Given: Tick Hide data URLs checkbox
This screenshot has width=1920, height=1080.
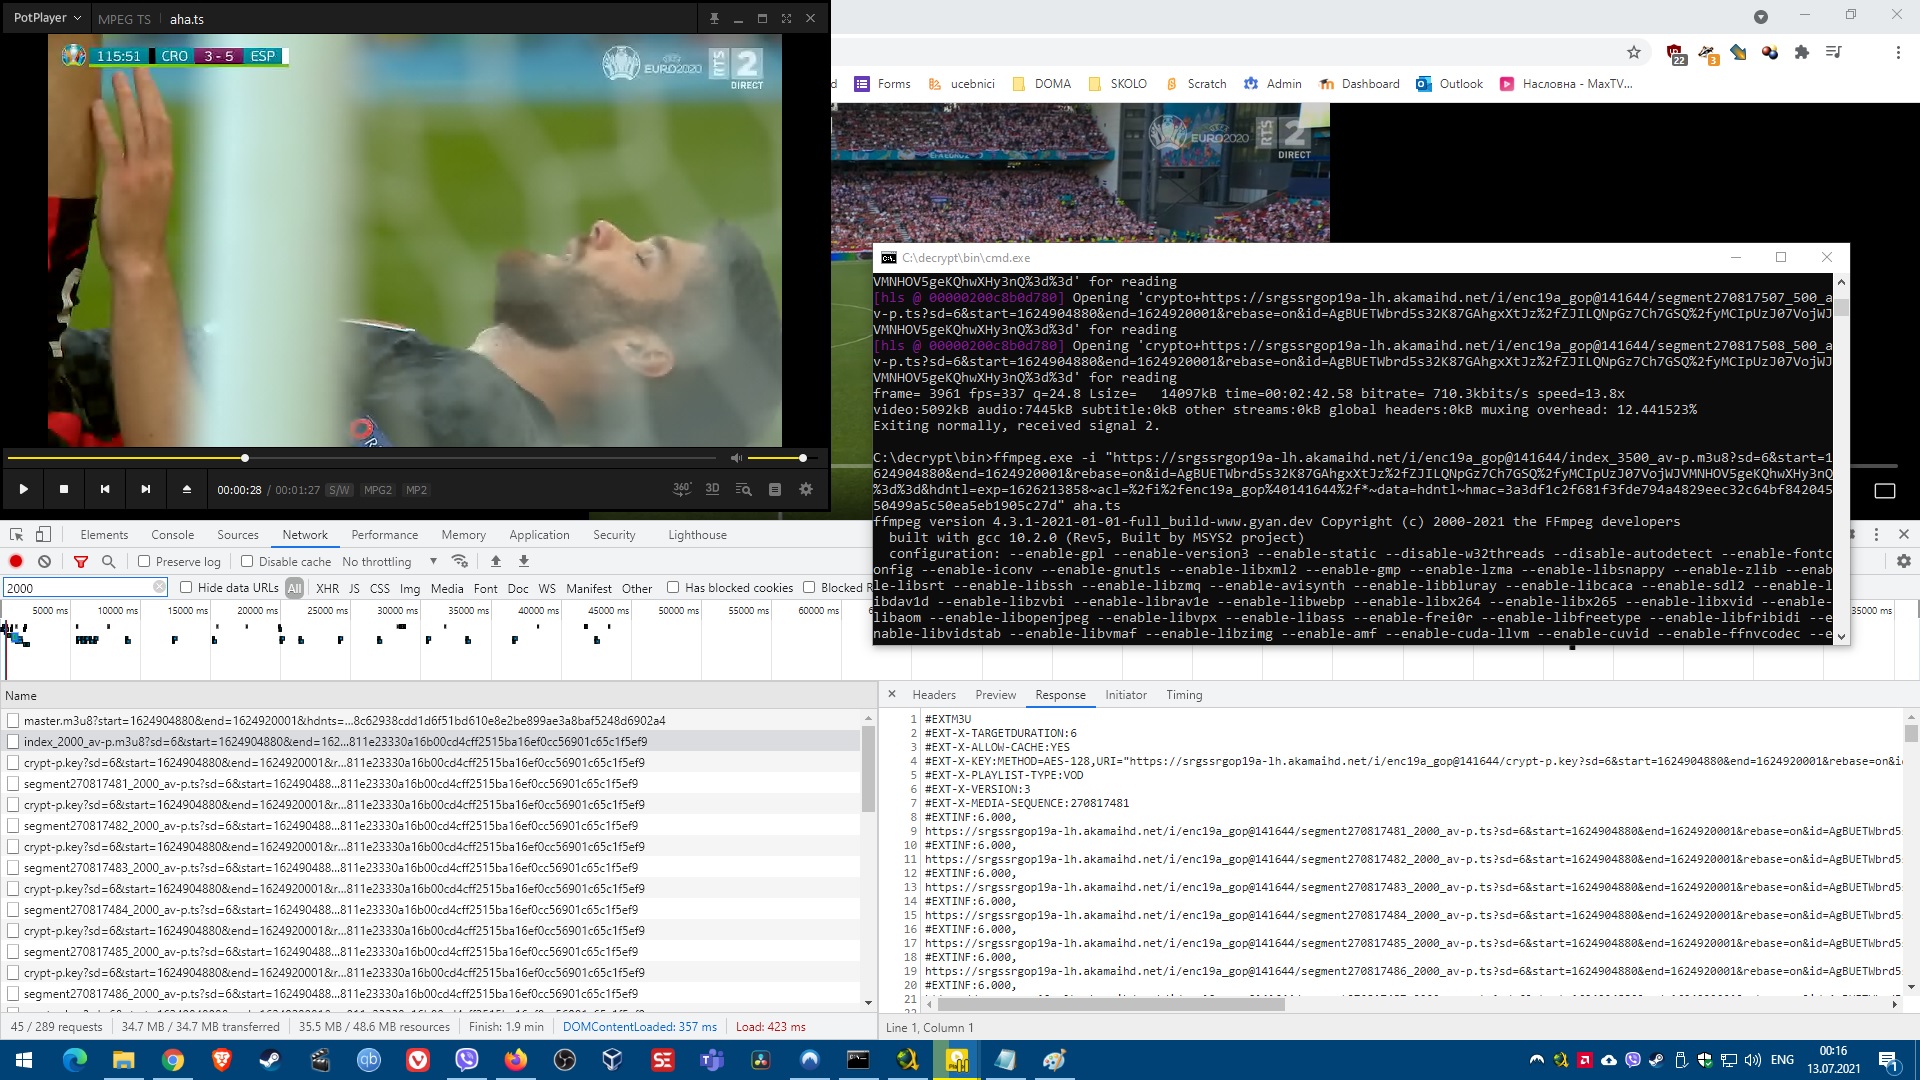Looking at the screenshot, I should [x=186, y=588].
